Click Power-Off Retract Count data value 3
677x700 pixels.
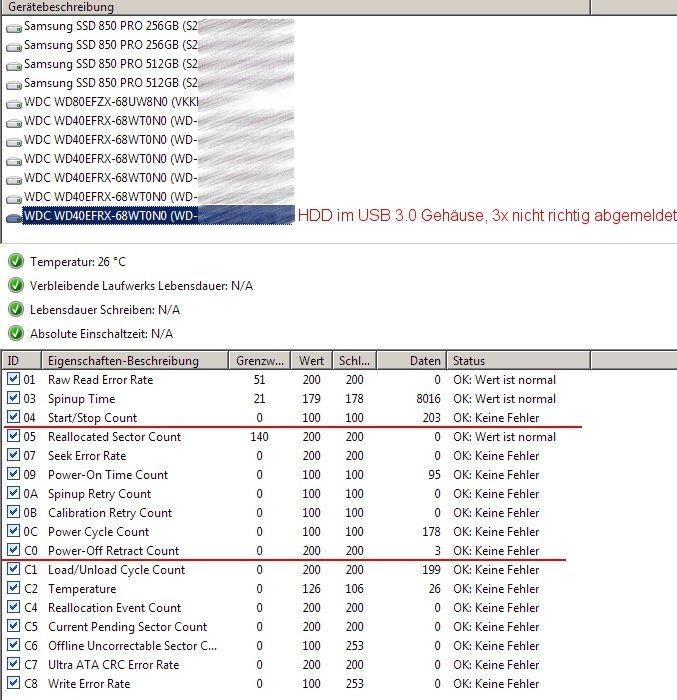point(438,550)
